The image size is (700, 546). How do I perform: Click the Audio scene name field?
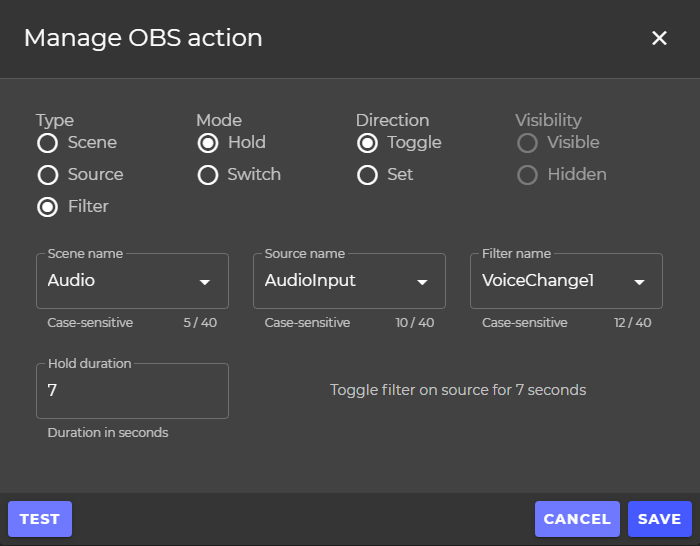coord(132,281)
